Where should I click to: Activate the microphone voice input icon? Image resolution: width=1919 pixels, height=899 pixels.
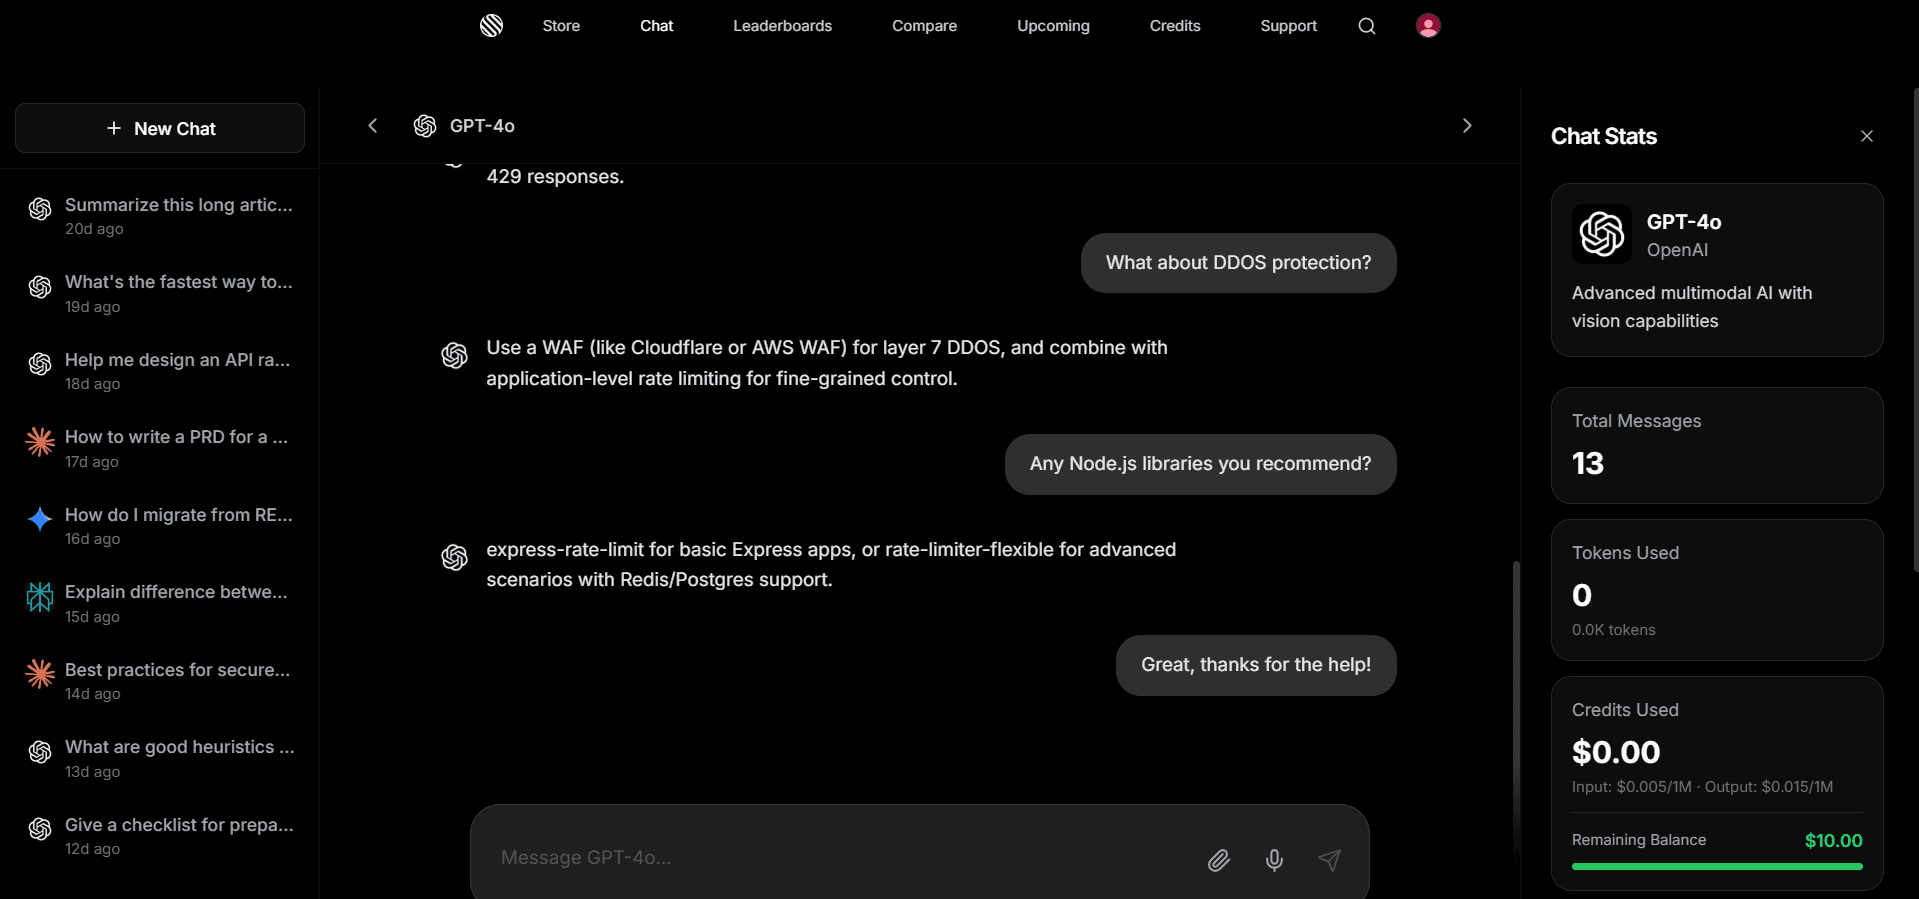click(1274, 860)
